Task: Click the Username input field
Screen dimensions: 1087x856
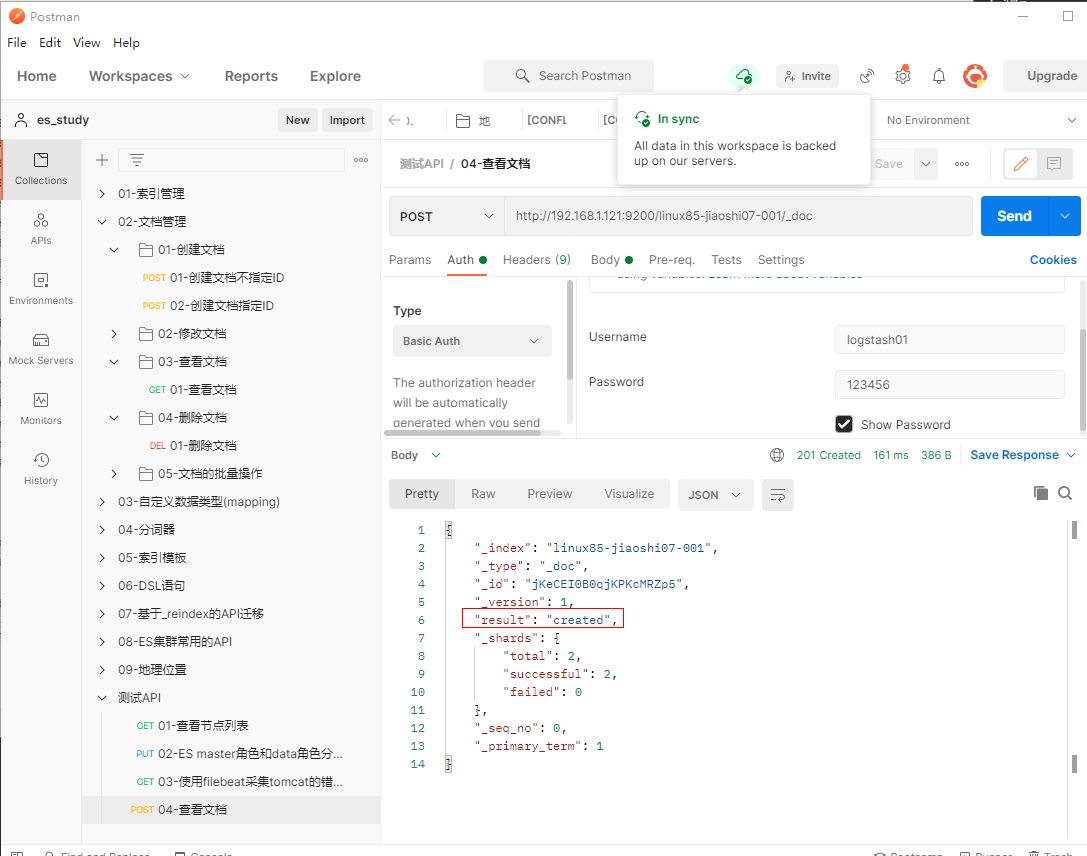Action: point(949,340)
